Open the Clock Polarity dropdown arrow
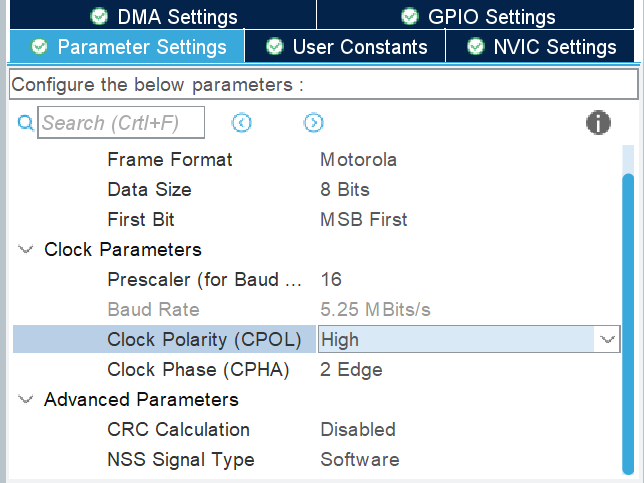Screen dimensions: 644x483 tap(607, 340)
